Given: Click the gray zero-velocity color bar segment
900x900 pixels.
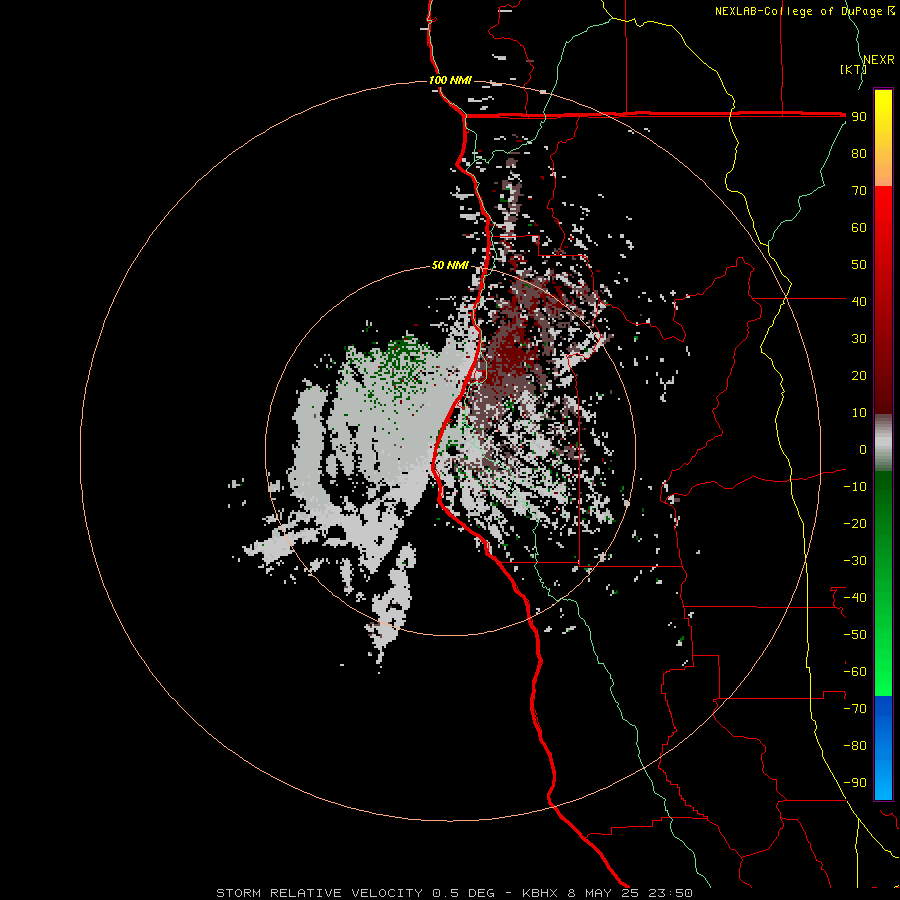Looking at the screenshot, I should click(x=883, y=443).
